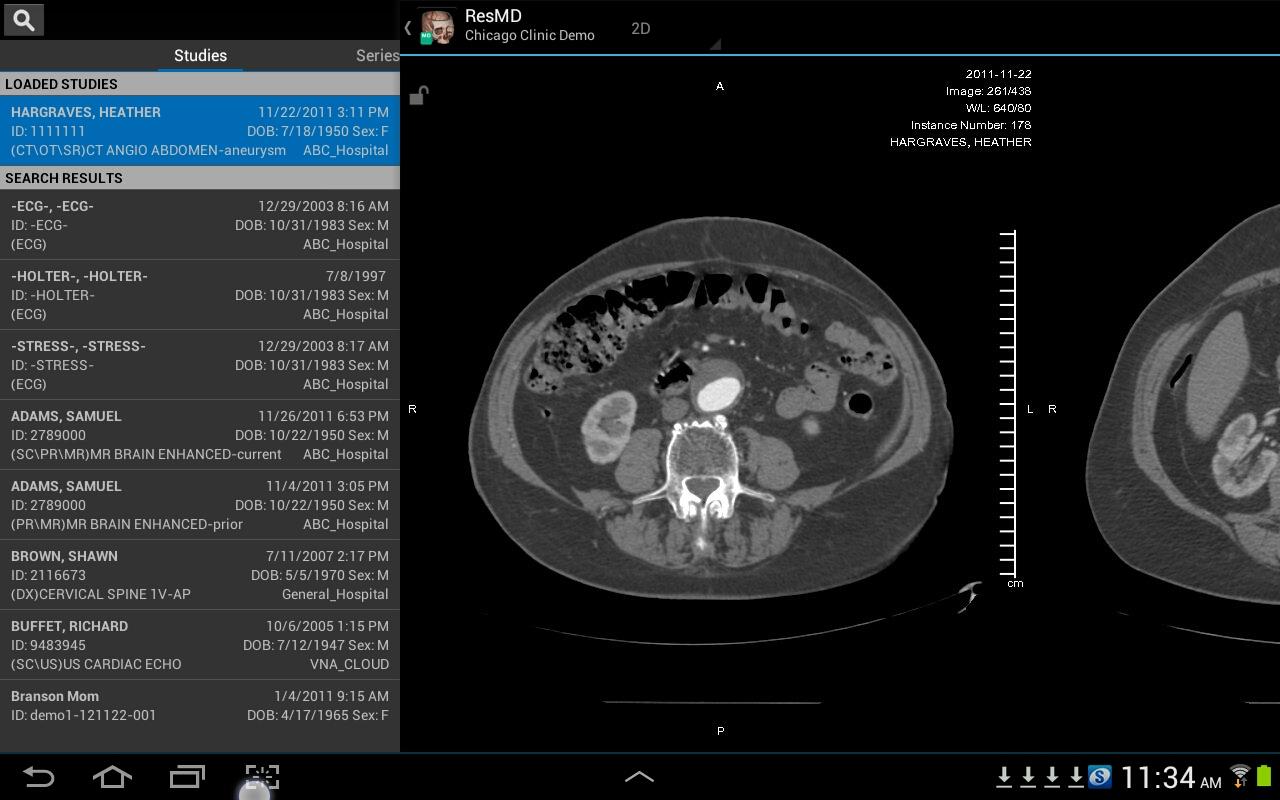Open BROWN, SHAWN cervical spine study
The height and width of the screenshot is (800, 1280).
click(x=200, y=575)
